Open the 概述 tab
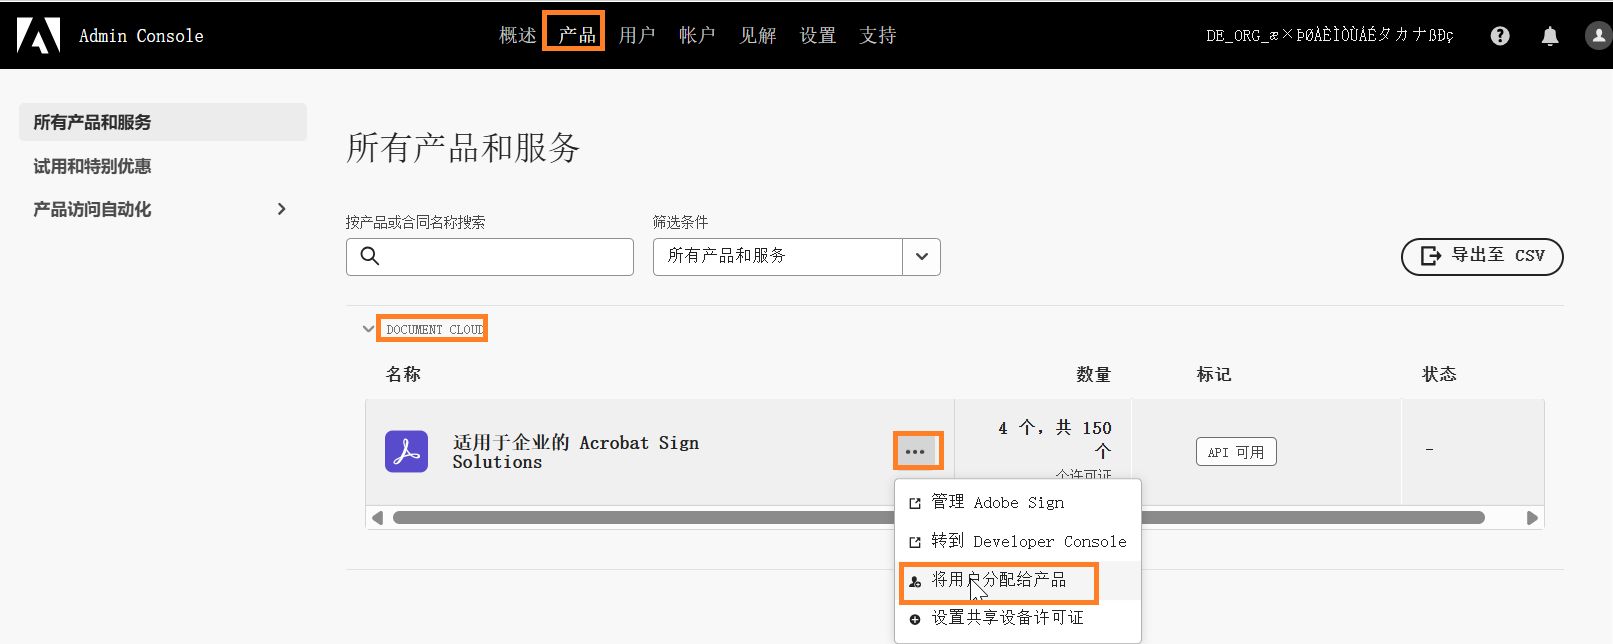Image resolution: width=1613 pixels, height=644 pixels. (x=518, y=36)
